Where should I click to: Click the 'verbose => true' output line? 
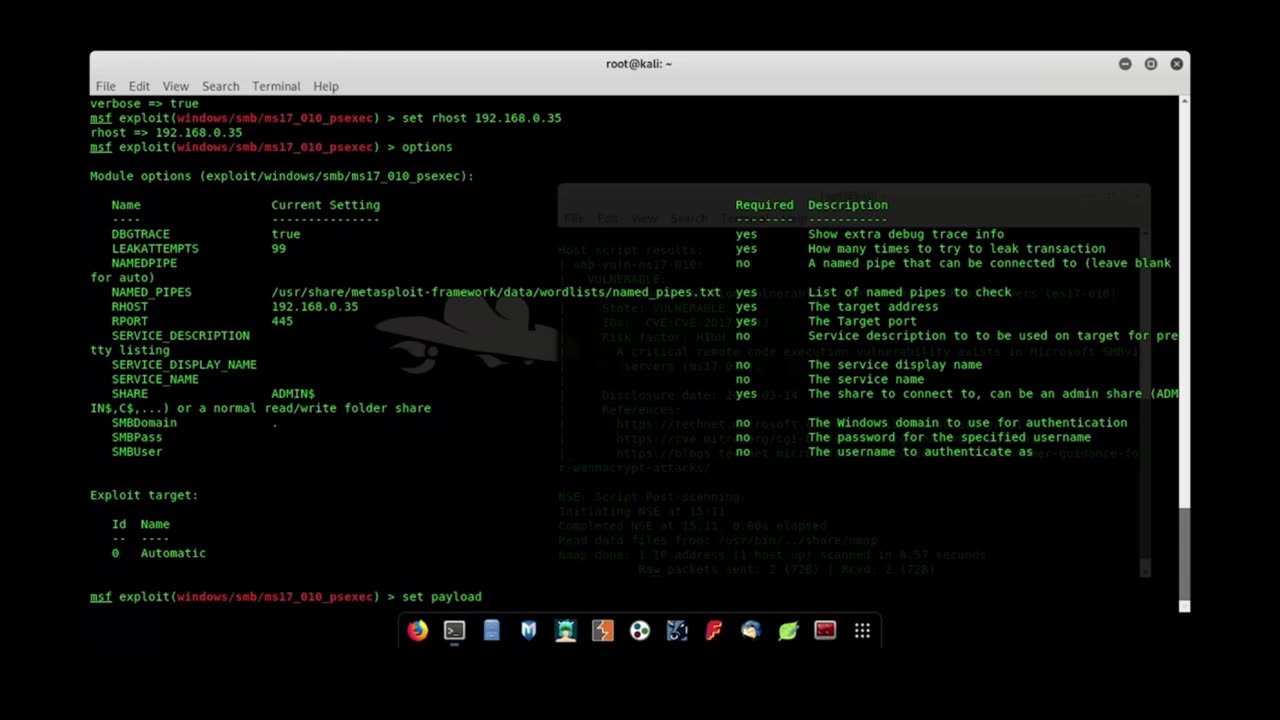coord(144,103)
